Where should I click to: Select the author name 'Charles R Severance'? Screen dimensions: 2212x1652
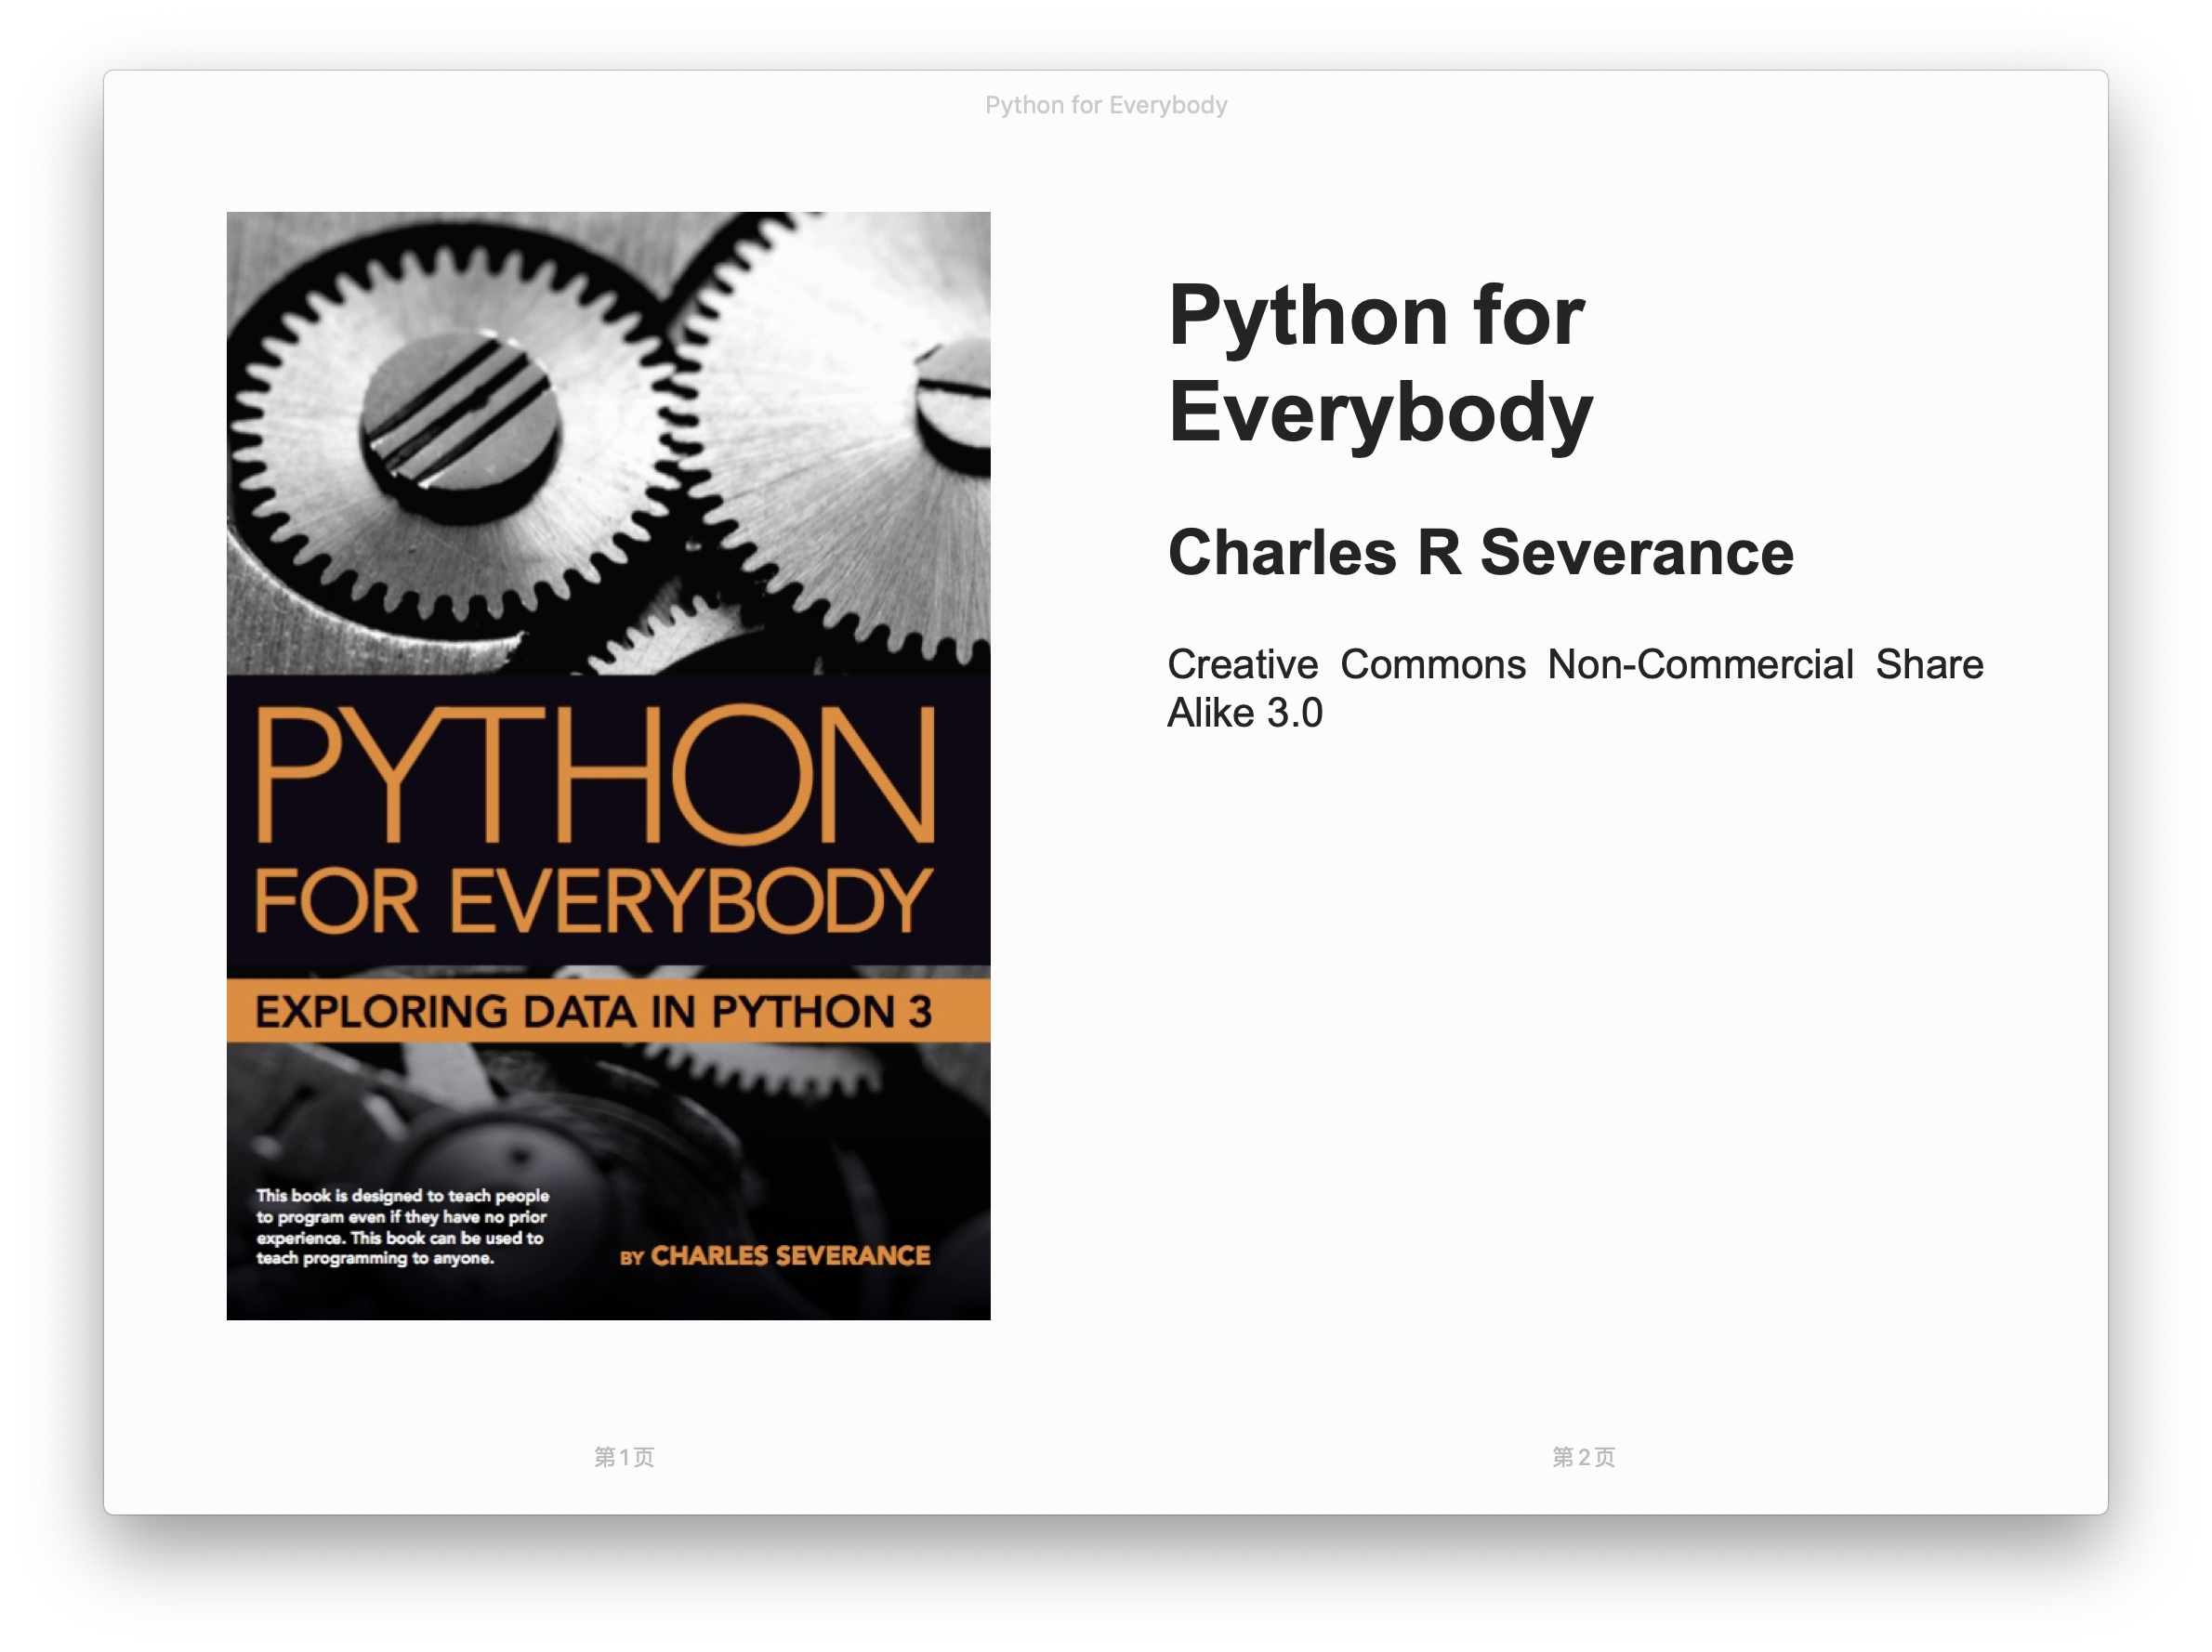pos(1481,552)
